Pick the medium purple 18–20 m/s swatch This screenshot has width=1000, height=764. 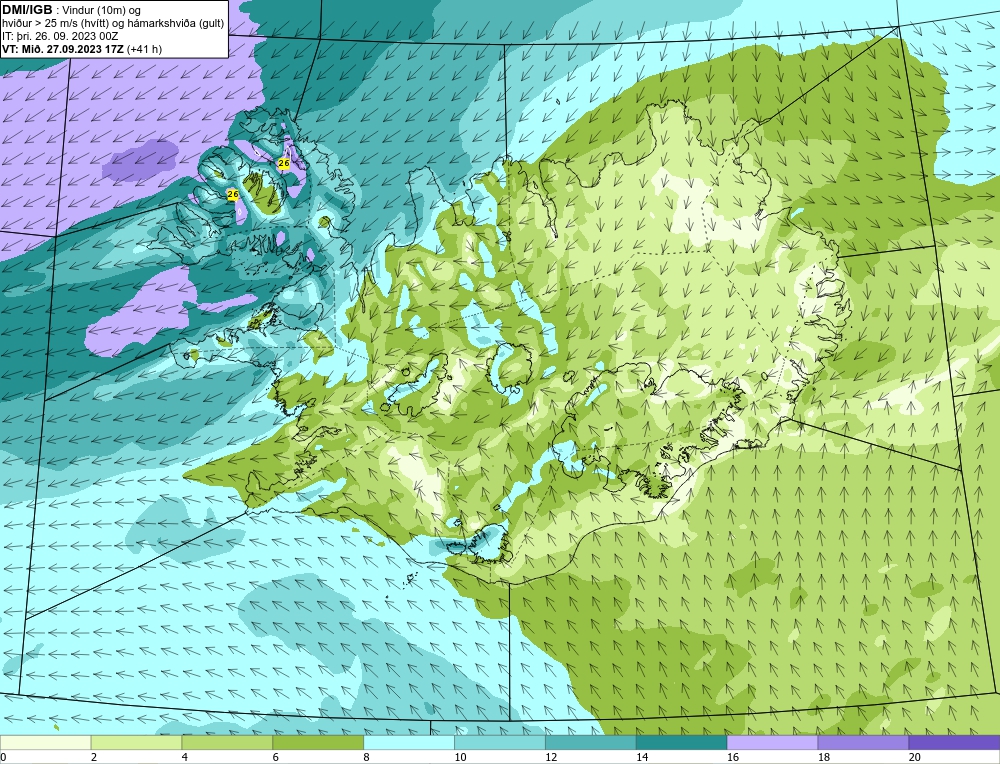tap(863, 742)
